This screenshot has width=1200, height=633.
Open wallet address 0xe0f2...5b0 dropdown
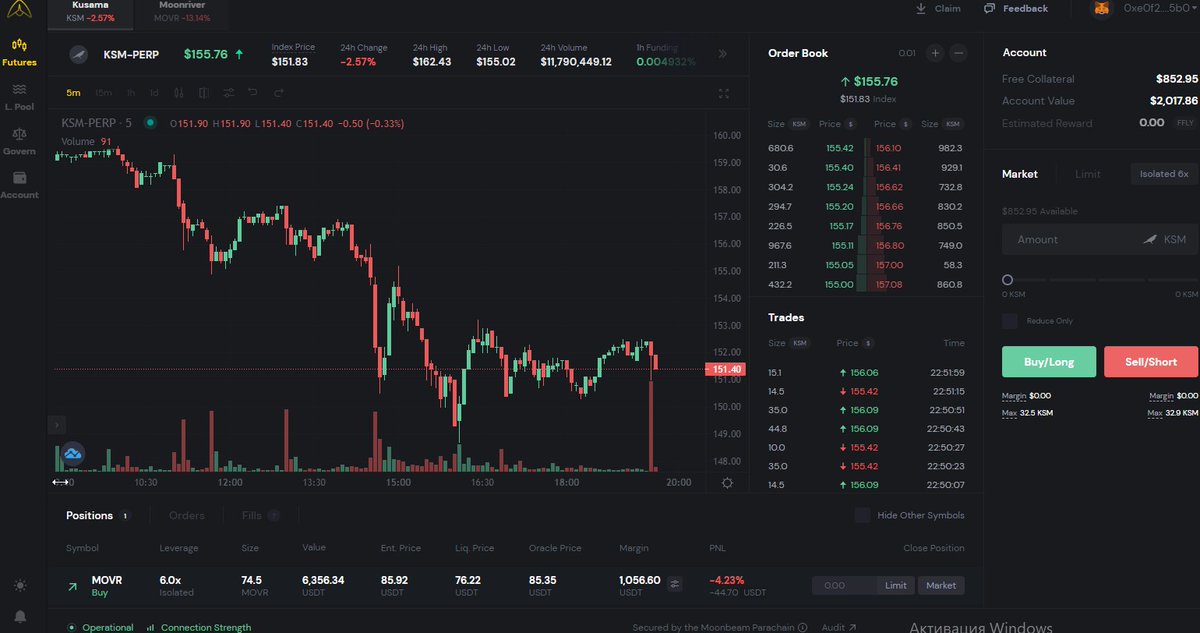1160,8
